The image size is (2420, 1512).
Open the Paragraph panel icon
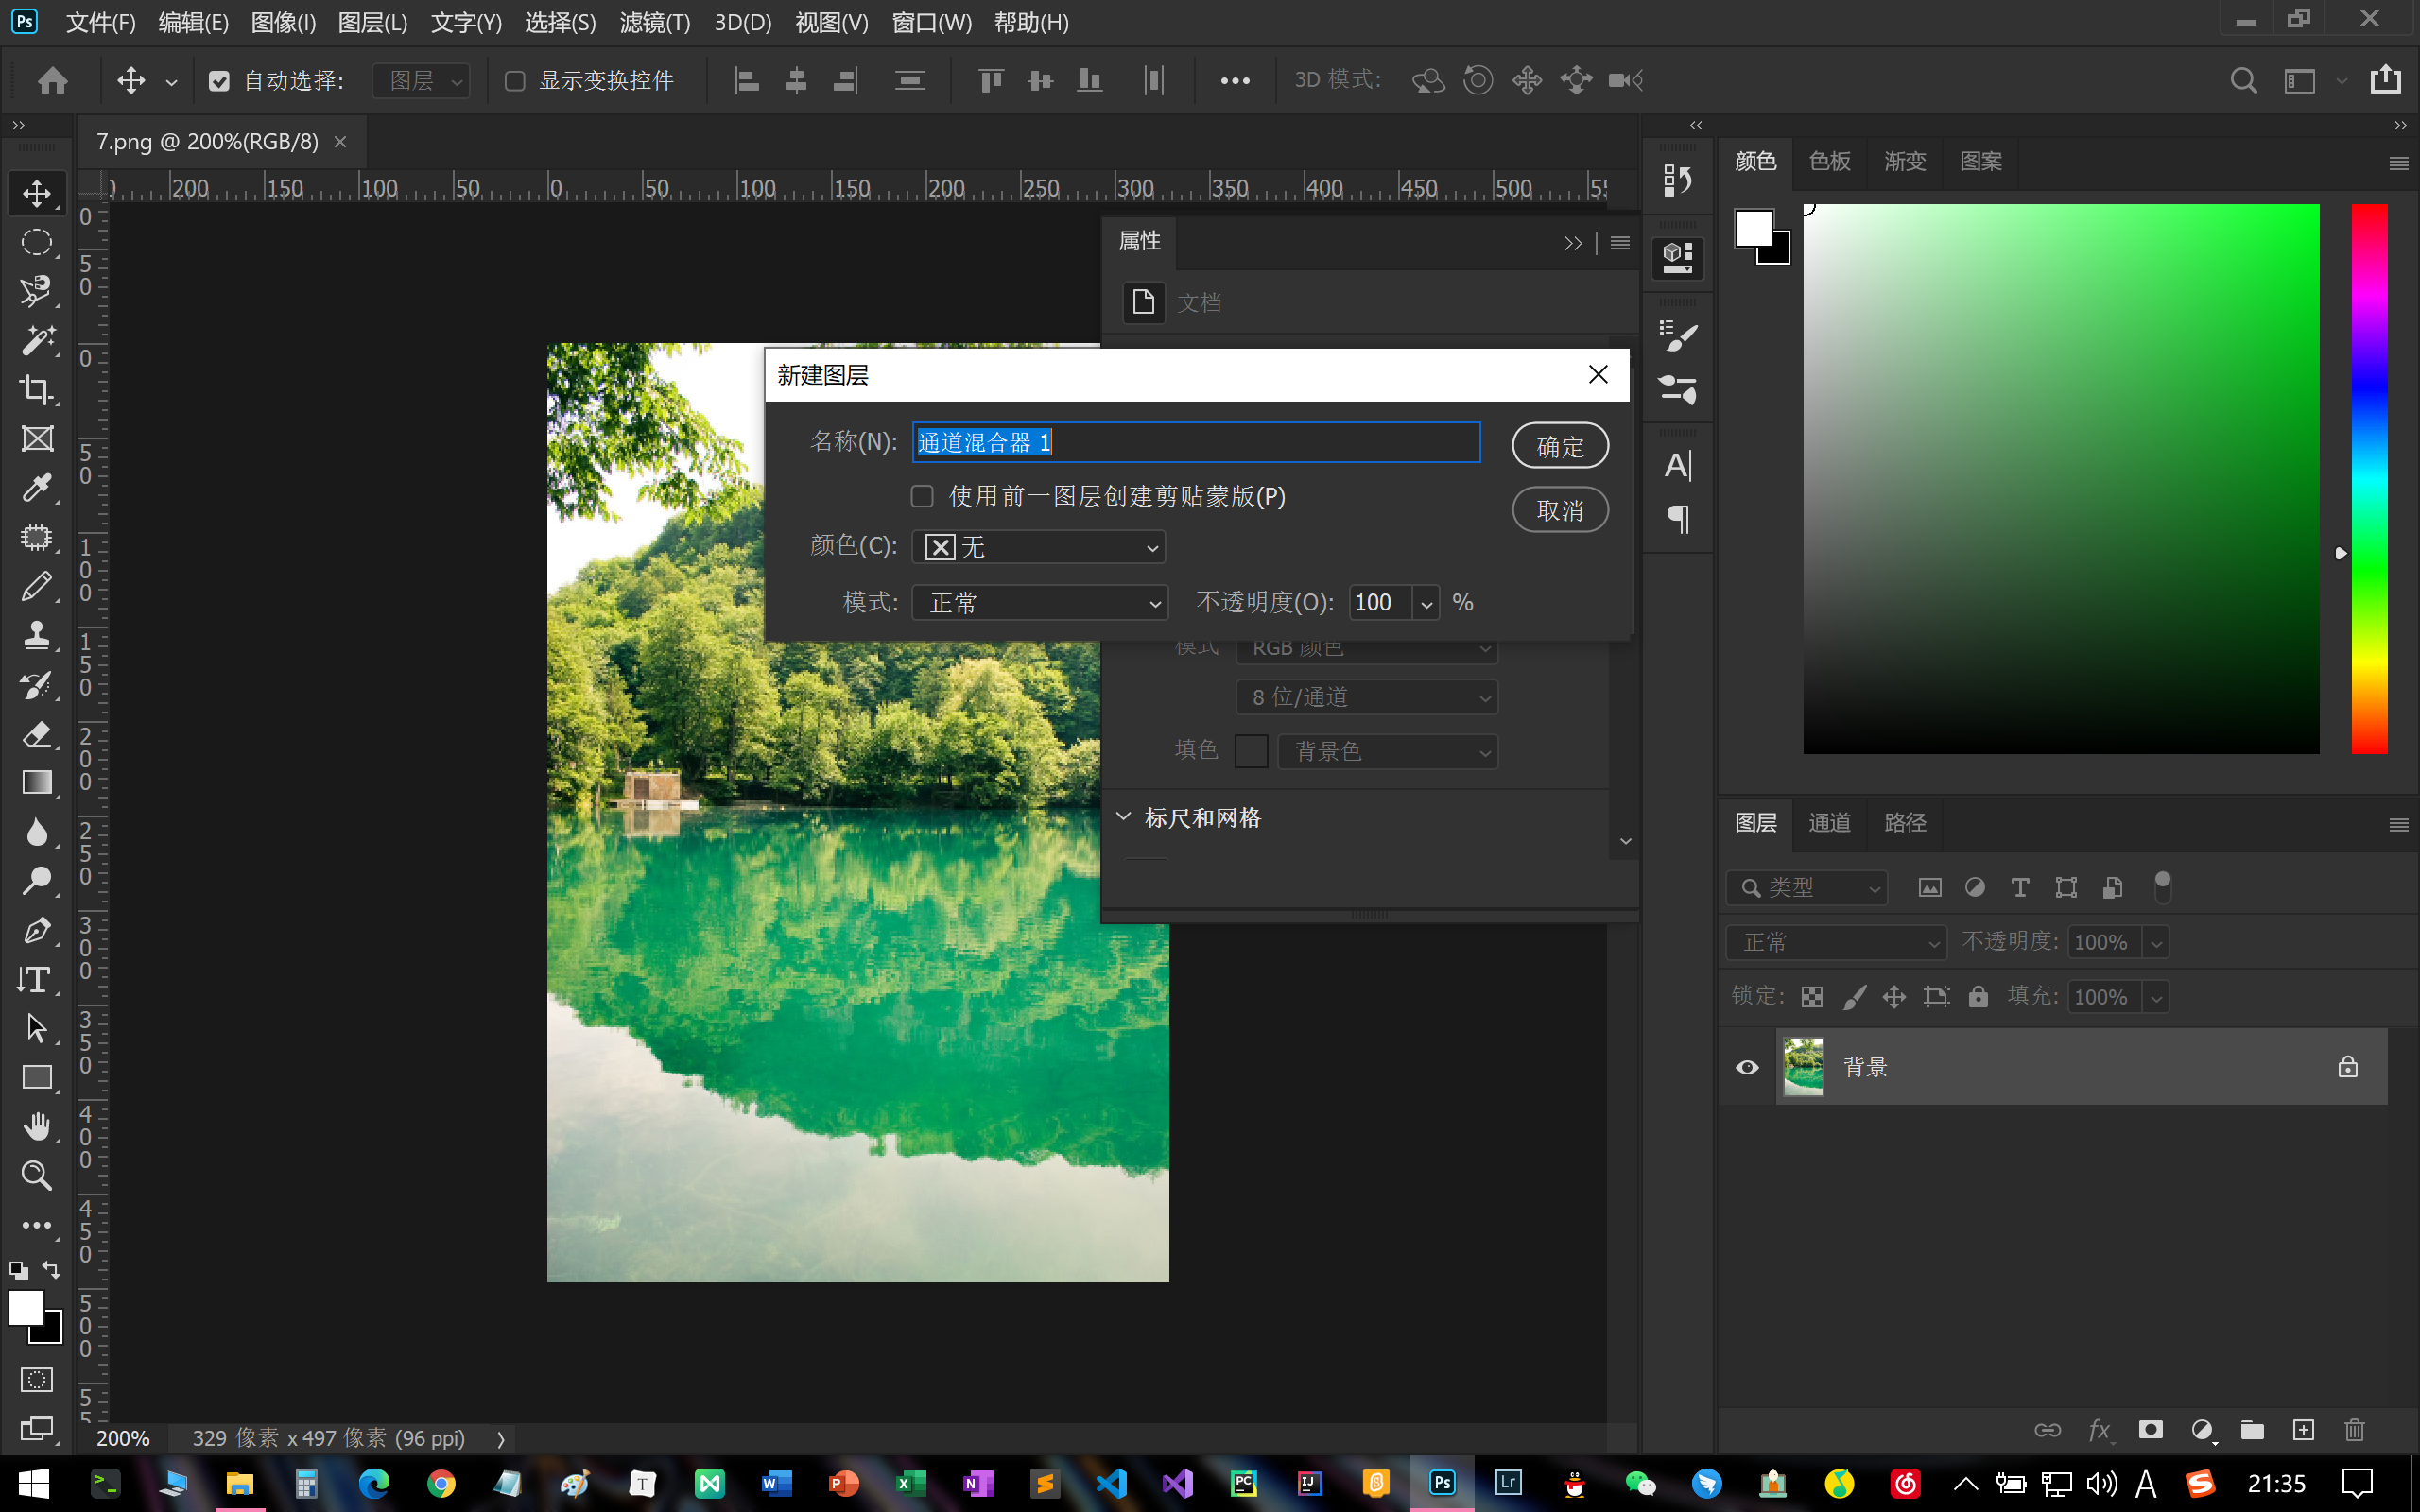coord(1677,518)
